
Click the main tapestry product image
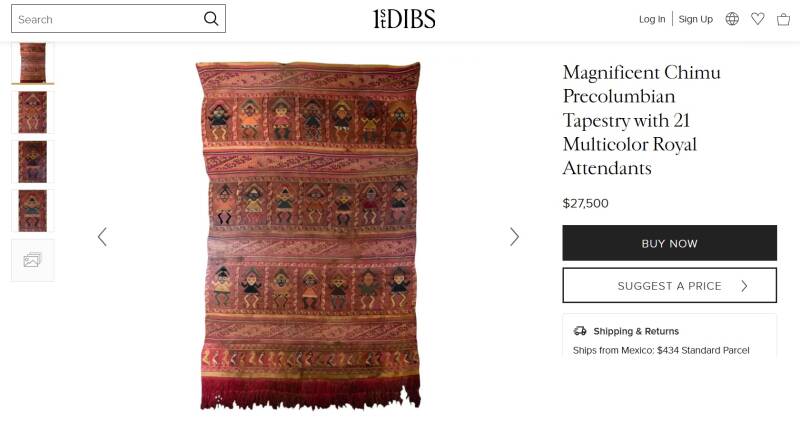point(309,236)
